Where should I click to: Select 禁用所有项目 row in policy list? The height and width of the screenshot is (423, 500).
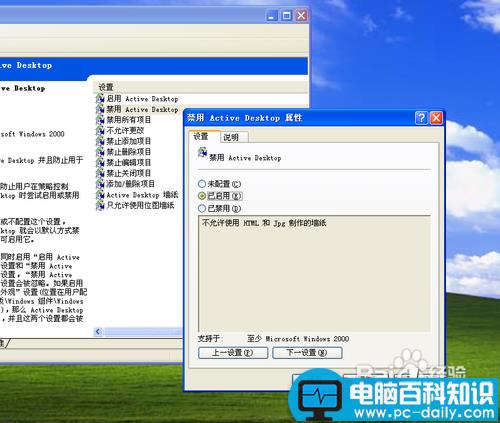pyautogui.click(x=124, y=120)
